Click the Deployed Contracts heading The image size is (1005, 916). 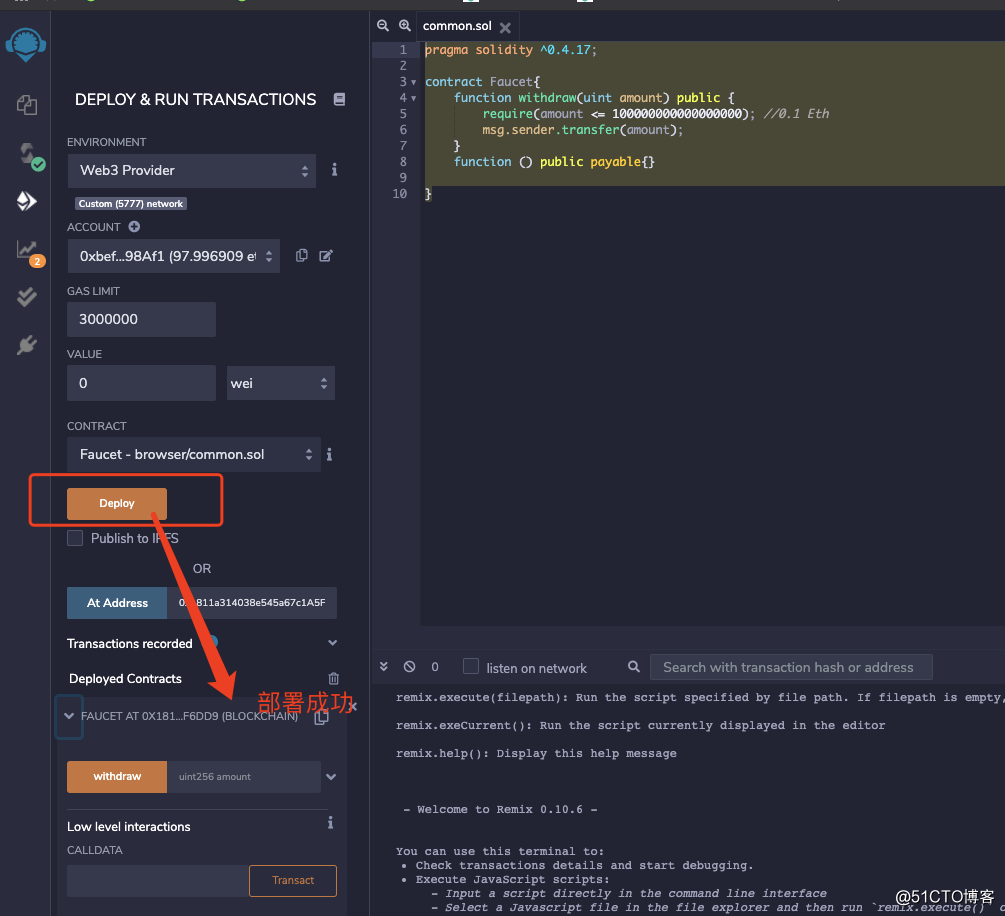point(125,678)
